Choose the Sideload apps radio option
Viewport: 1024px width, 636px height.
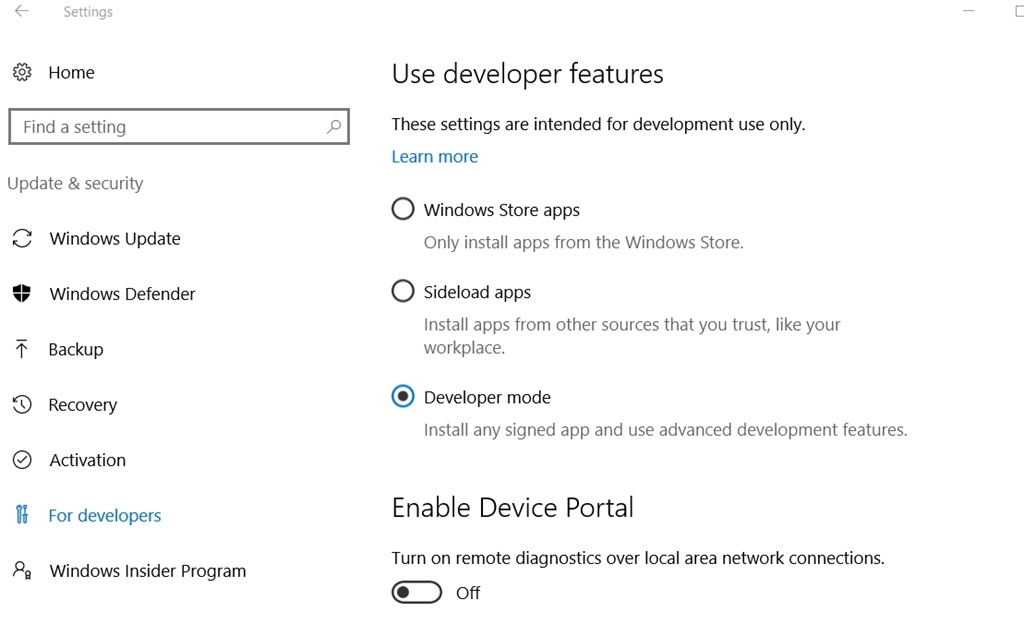[403, 291]
